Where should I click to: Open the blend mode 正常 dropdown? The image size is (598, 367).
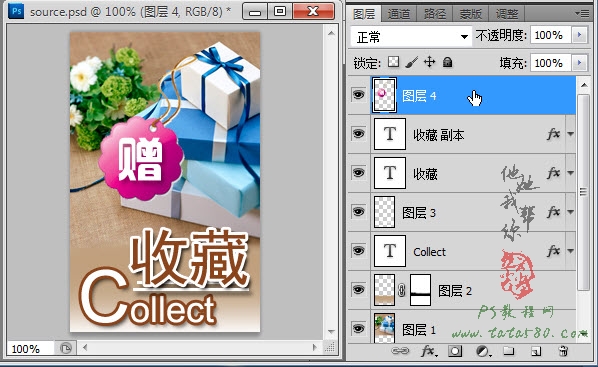click(x=411, y=37)
